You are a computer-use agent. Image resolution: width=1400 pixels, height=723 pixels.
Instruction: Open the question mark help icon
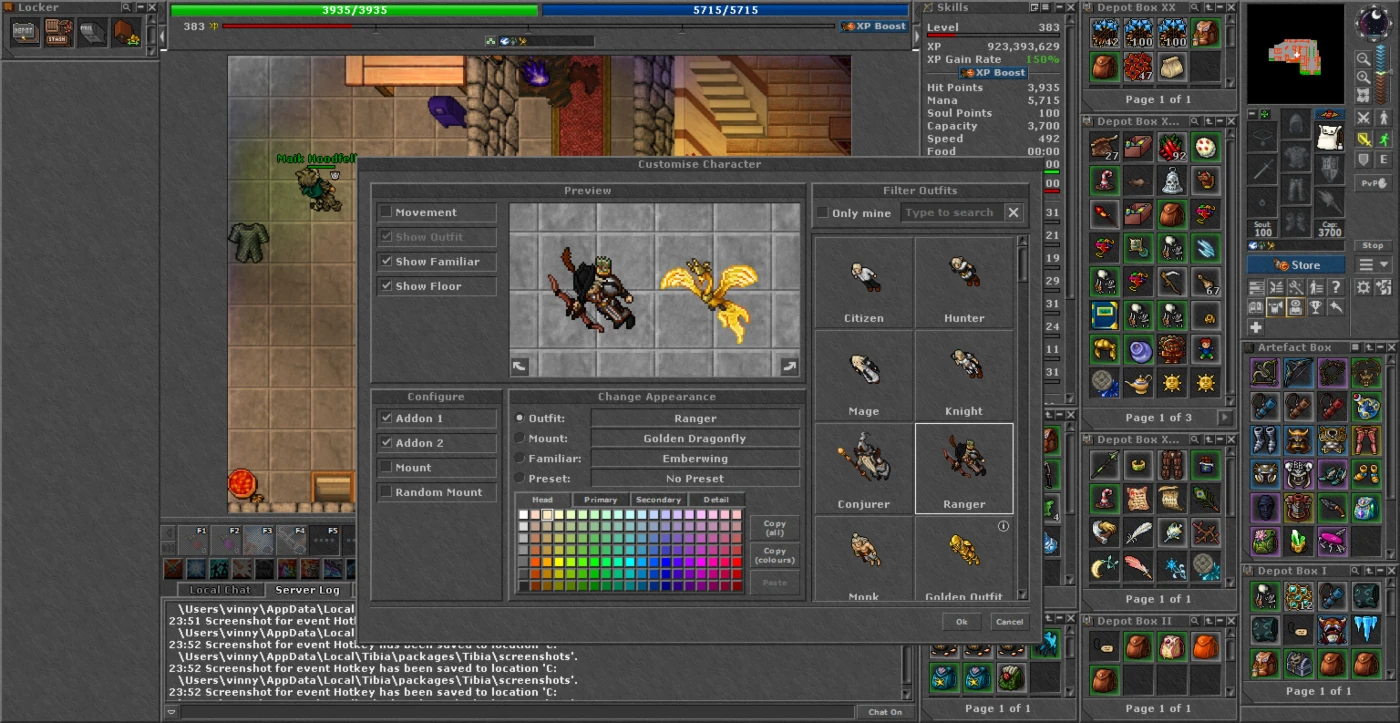click(x=1334, y=287)
